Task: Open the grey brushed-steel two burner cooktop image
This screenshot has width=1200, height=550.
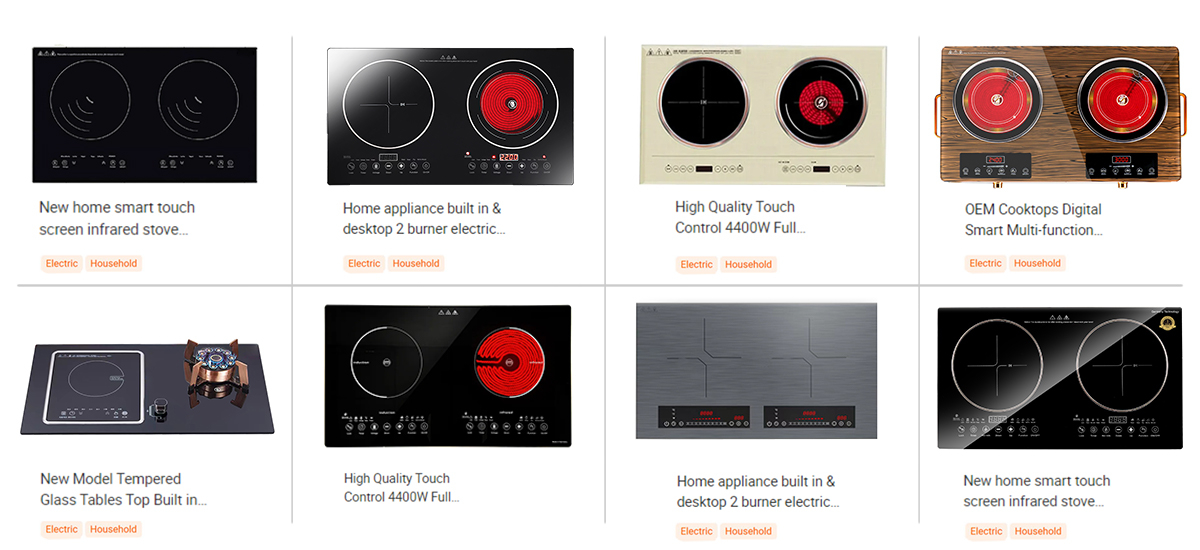Action: pos(757,371)
